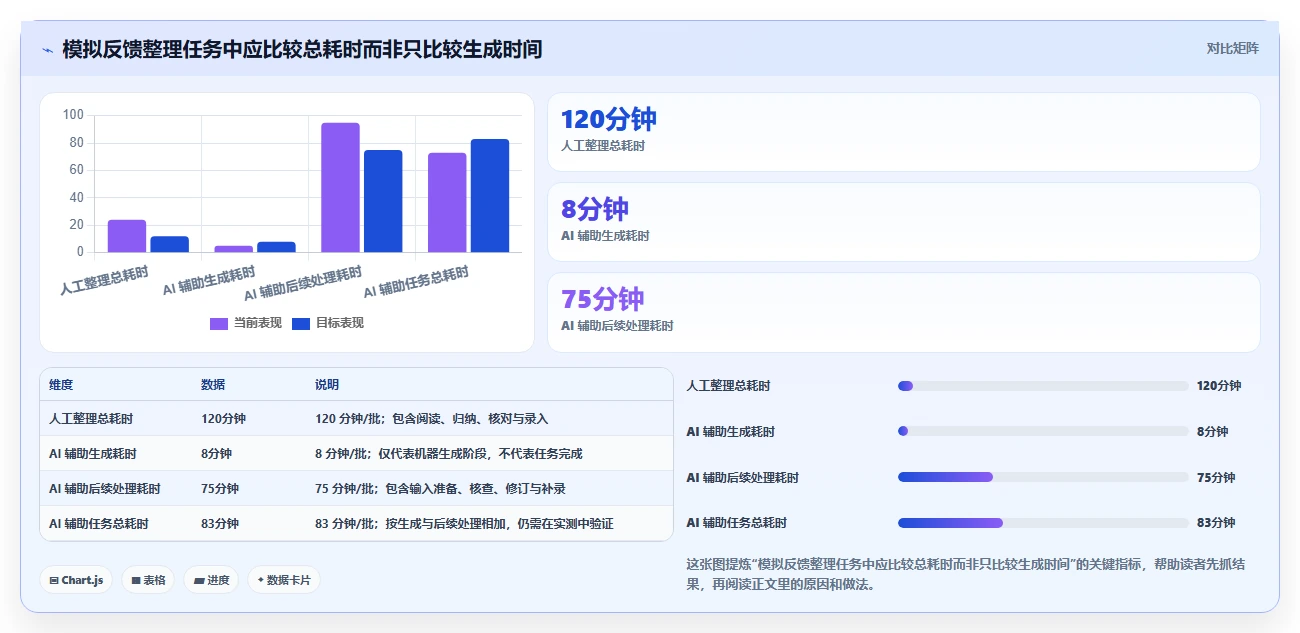This screenshot has width=1300, height=633.
Task: Open the 75分钟 metric card
Action: 903,312
